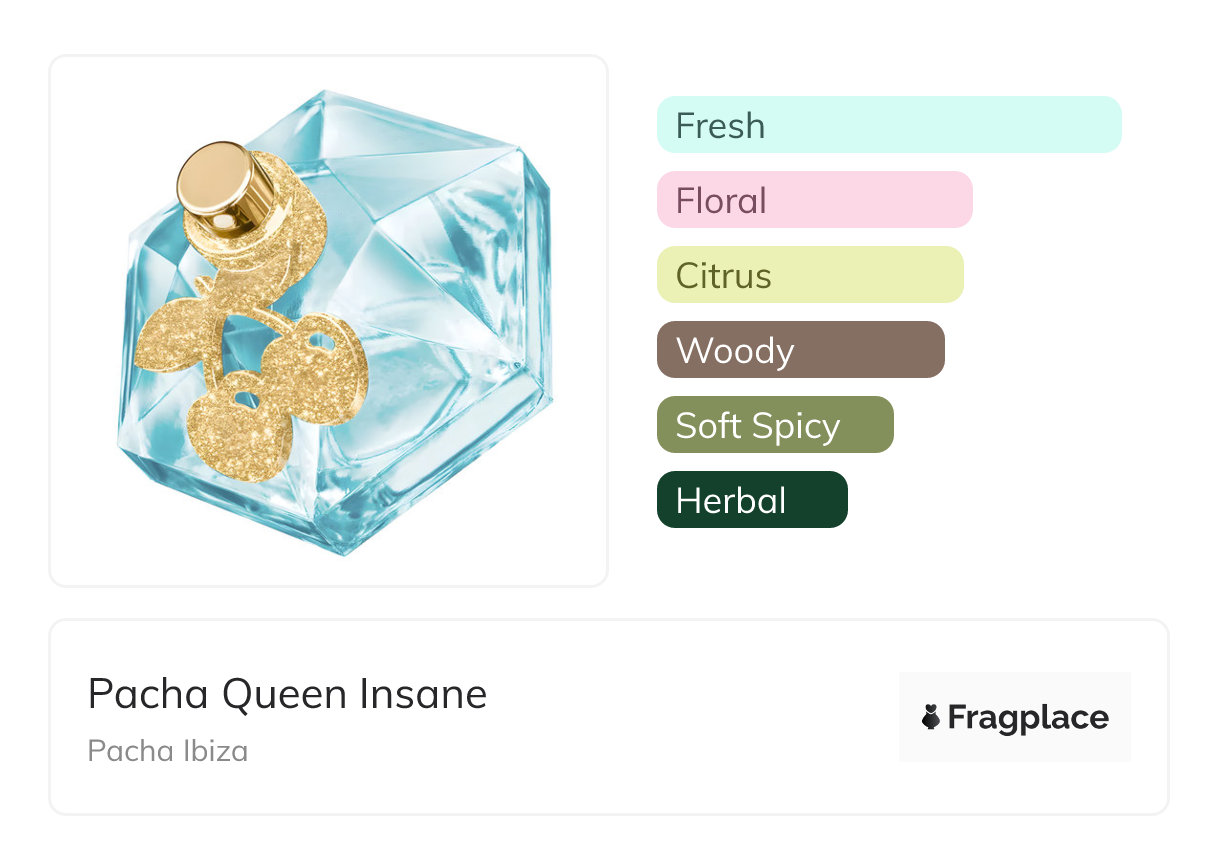The width and height of the screenshot is (1218, 864).
Task: Click the Pacha Queen Insane title
Action: (x=287, y=694)
